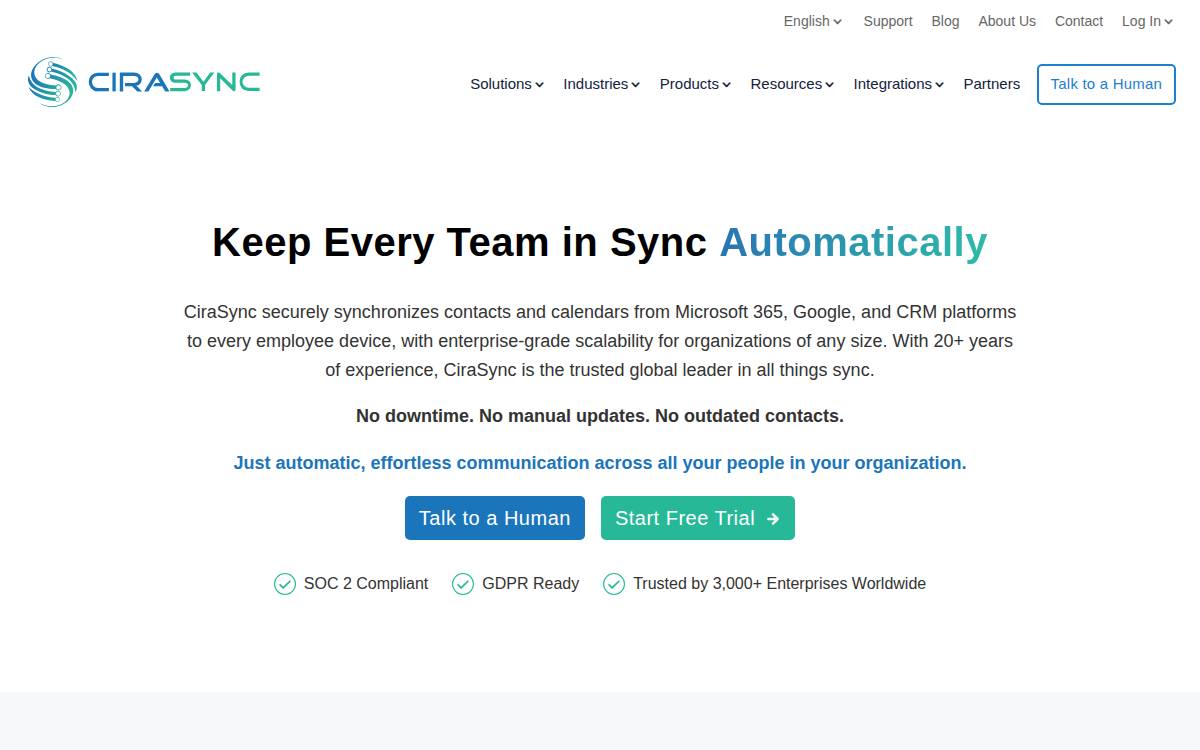The image size is (1200, 750).
Task: Open the About Us page
Action: click(x=1007, y=21)
